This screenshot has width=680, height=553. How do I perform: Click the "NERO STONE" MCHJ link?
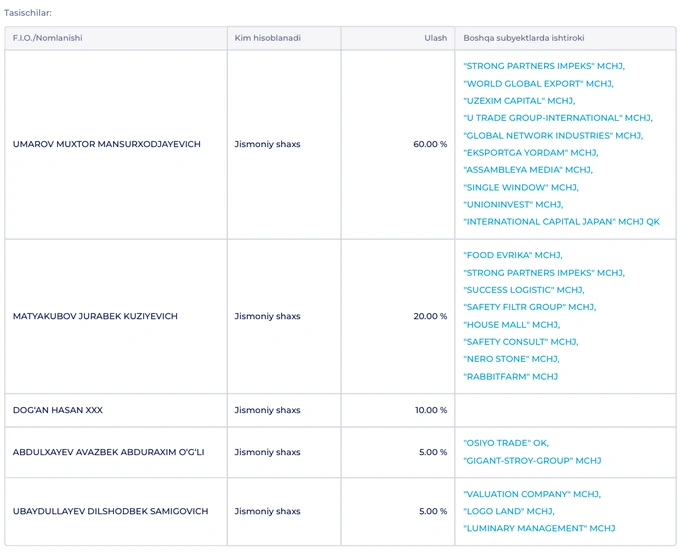(511, 359)
